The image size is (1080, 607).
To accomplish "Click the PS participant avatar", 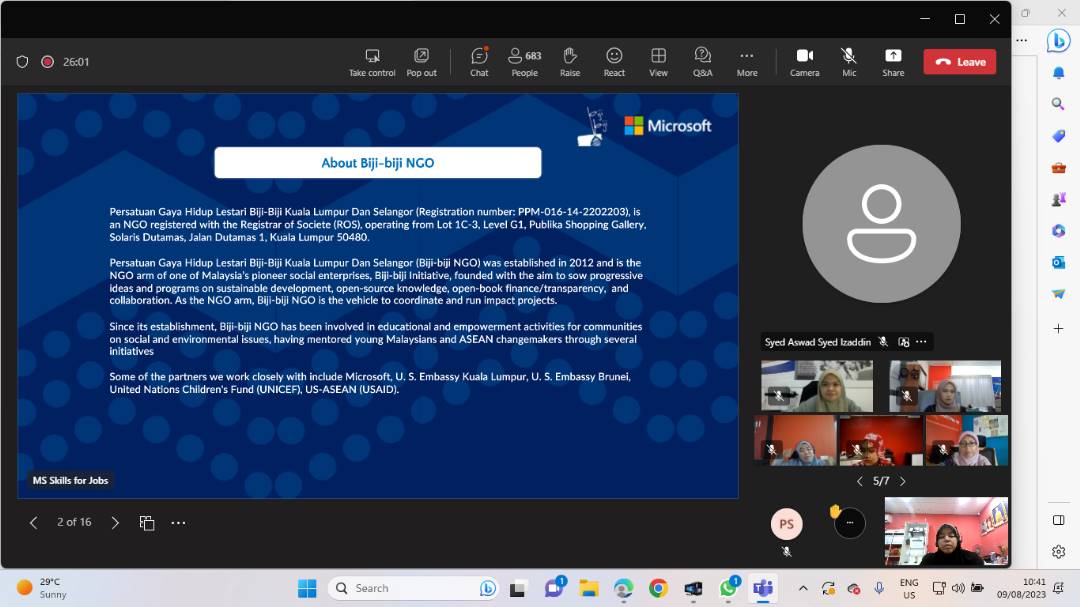I will tap(787, 524).
